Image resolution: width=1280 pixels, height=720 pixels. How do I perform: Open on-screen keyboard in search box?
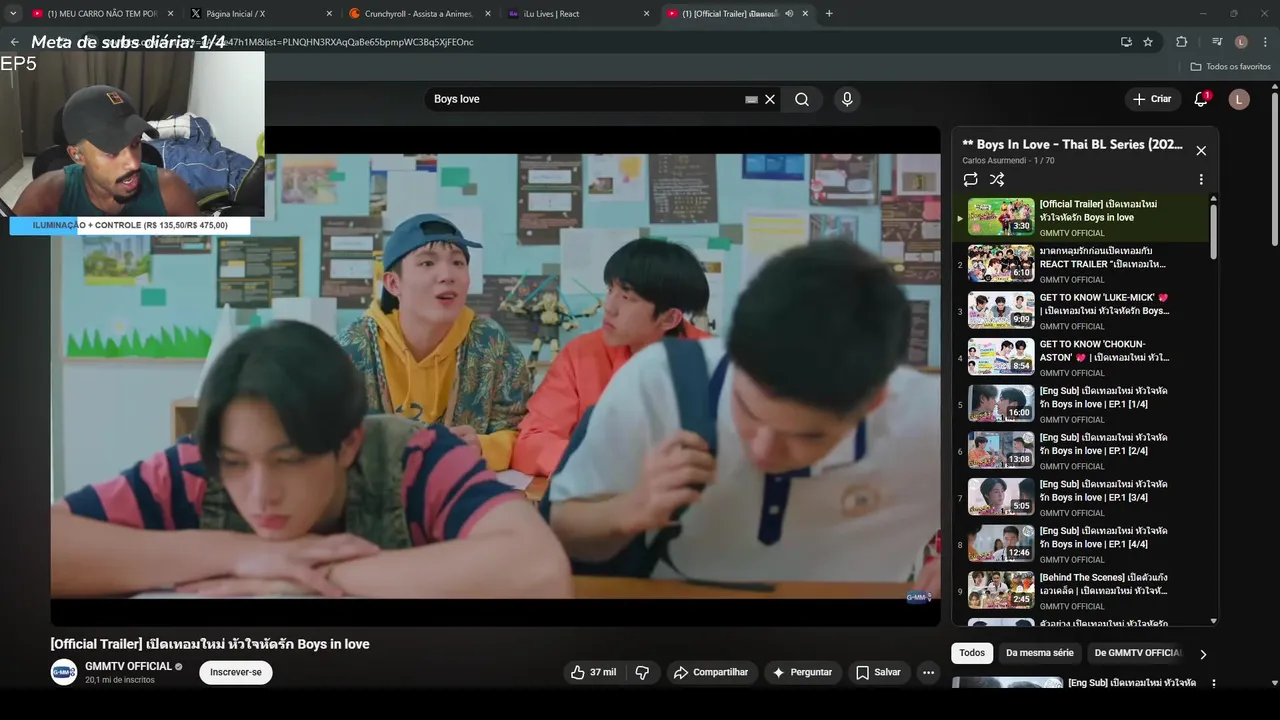click(751, 99)
